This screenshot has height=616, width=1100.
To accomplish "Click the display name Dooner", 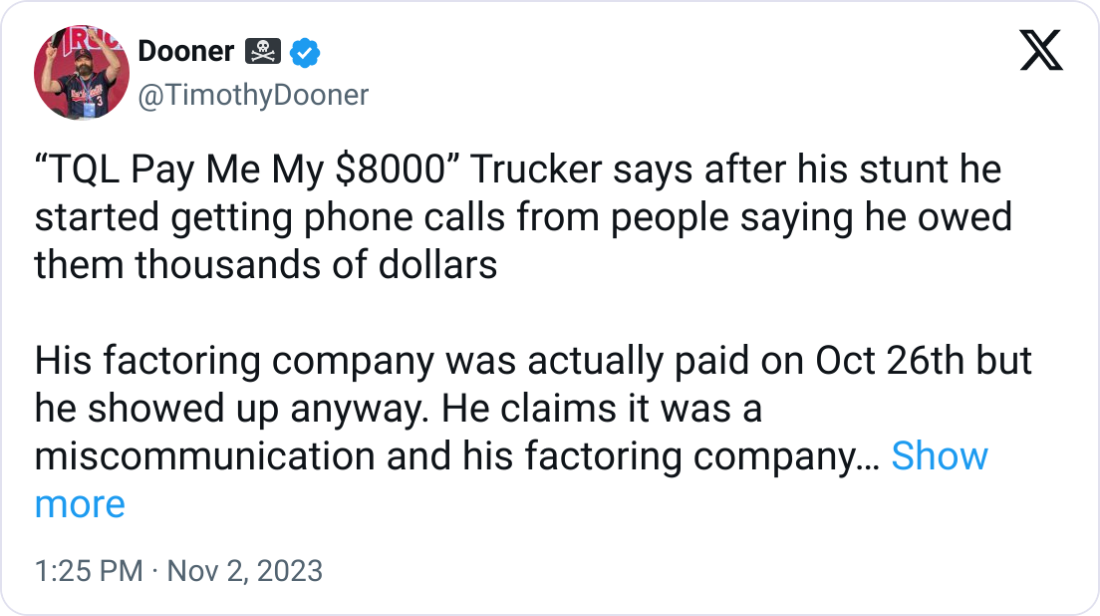I will 186,51.
